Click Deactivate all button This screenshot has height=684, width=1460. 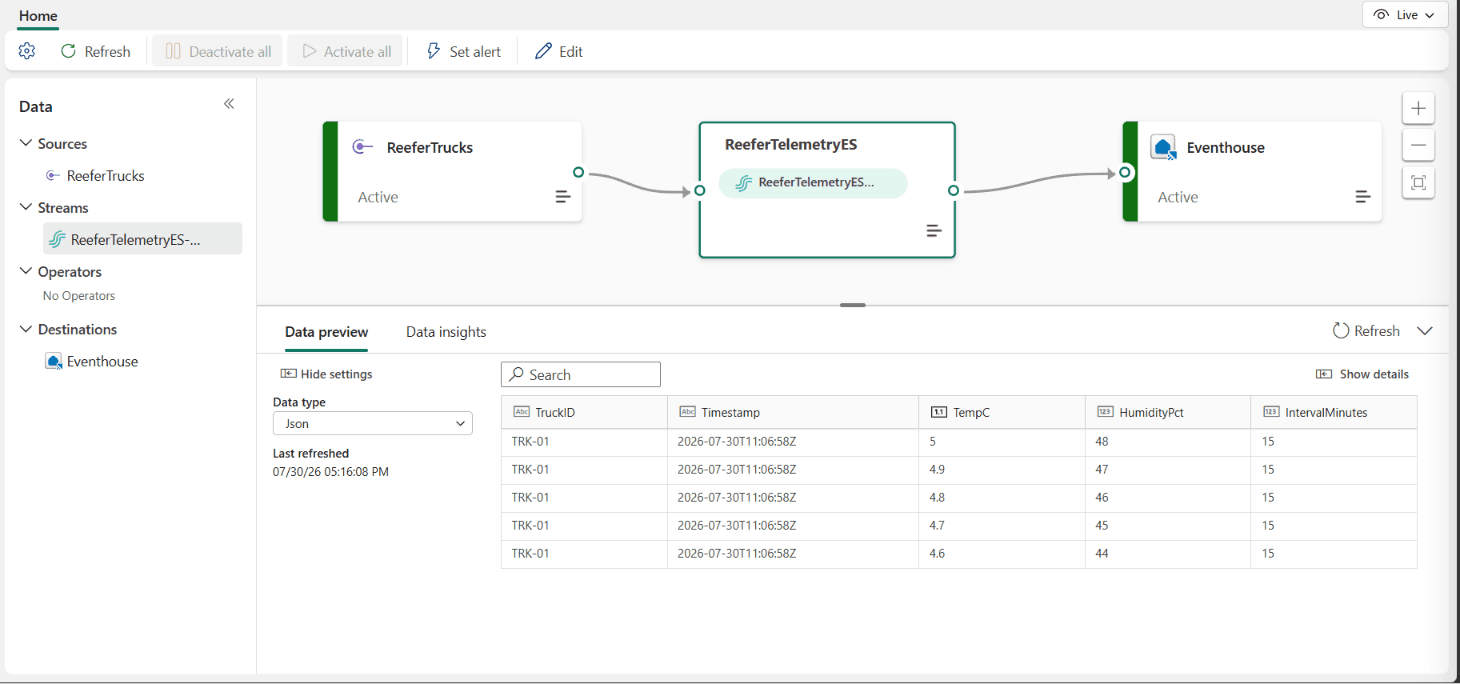click(x=218, y=51)
